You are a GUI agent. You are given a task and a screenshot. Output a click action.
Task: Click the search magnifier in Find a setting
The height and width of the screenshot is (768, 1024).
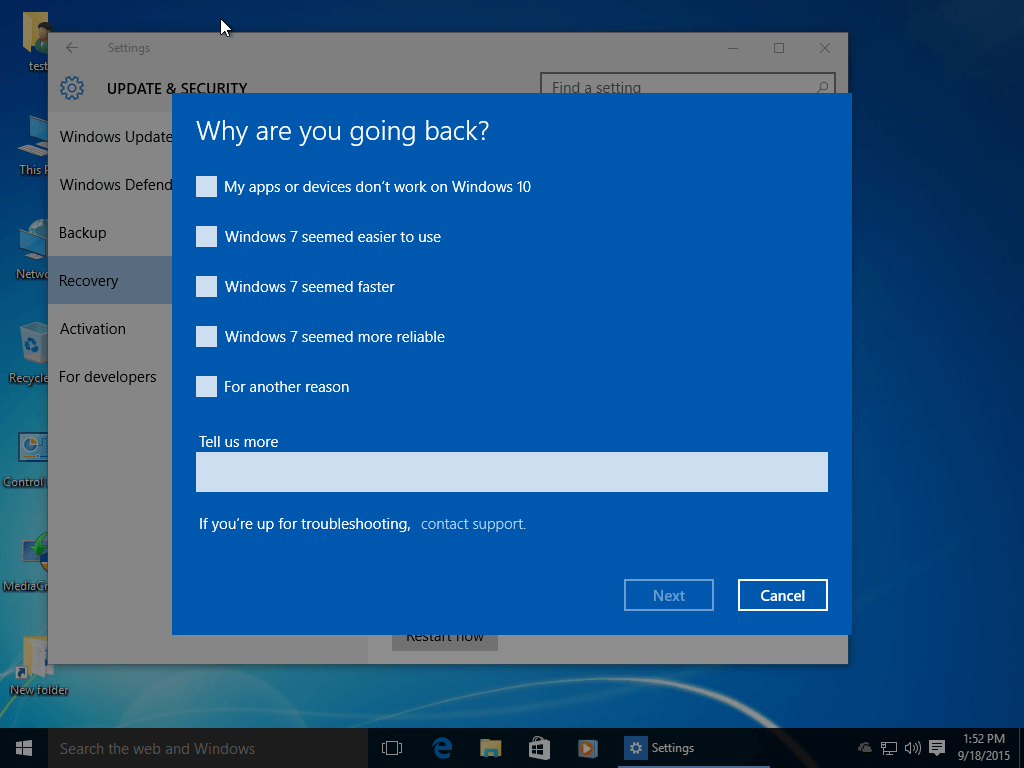pyautogui.click(x=822, y=87)
